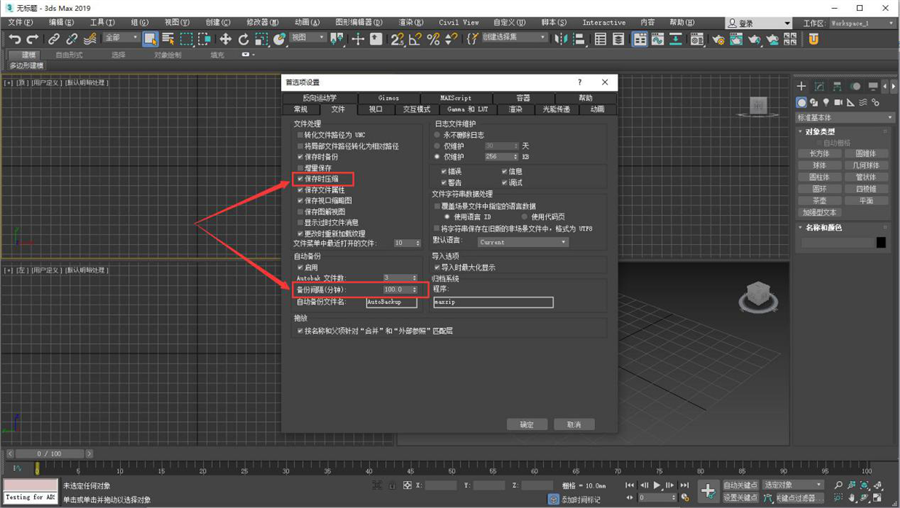This screenshot has height=508, width=900.
Task: Activate the Select Object tool icon
Action: click(150, 39)
